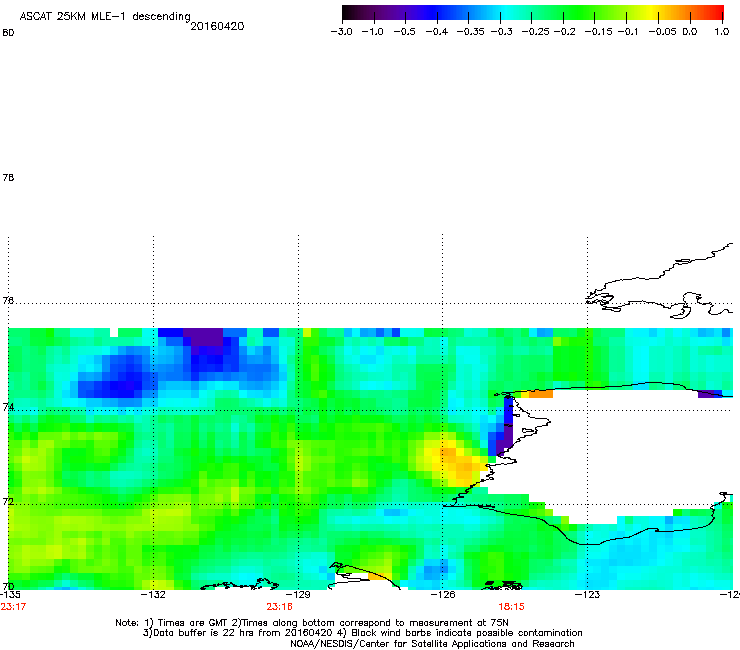Image resolution: width=740 pixels, height=650 pixels.
Task: Click the -0.4 color scale label
Action: click(437, 32)
